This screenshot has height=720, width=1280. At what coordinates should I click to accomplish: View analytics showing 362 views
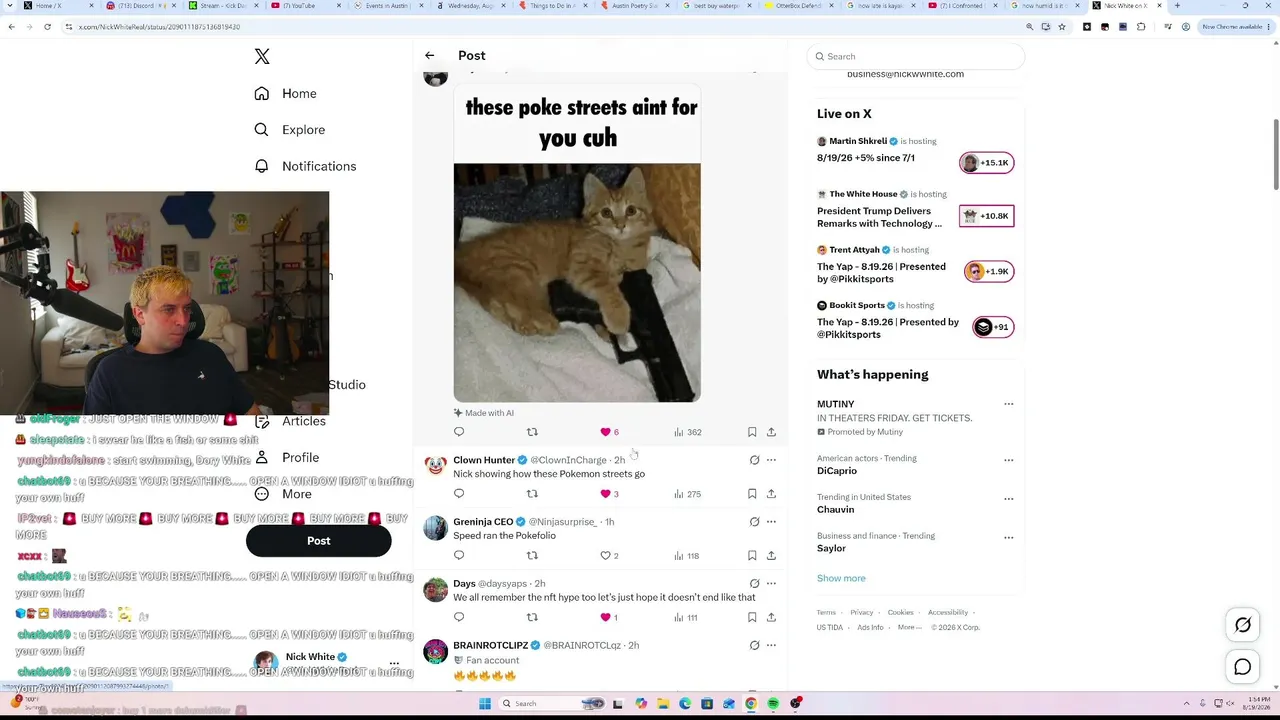pos(687,432)
